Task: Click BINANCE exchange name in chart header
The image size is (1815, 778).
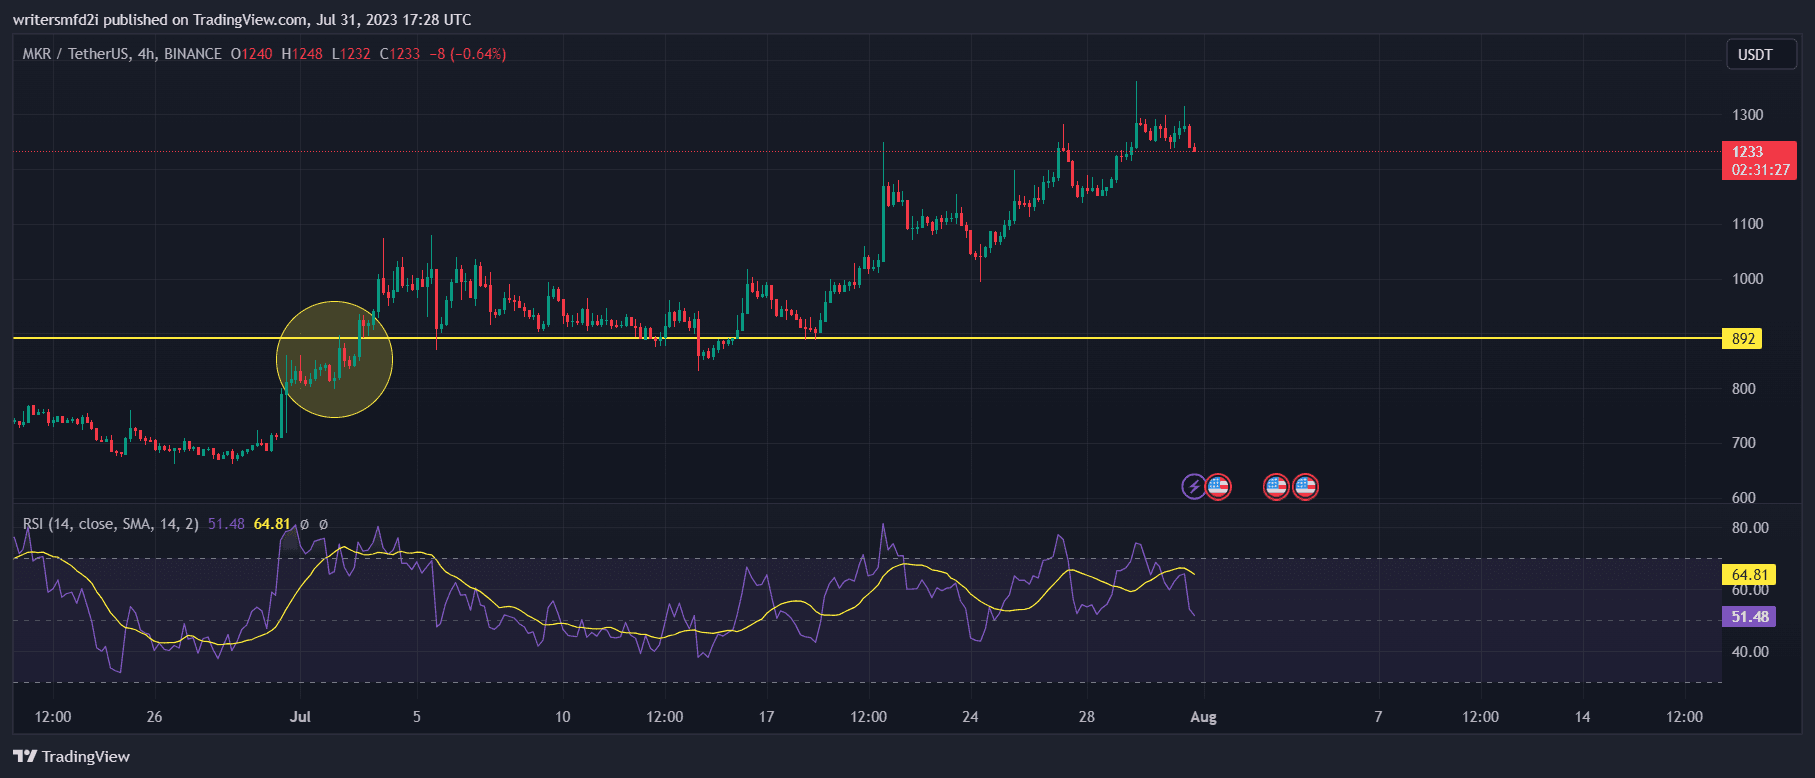Action: tap(193, 54)
